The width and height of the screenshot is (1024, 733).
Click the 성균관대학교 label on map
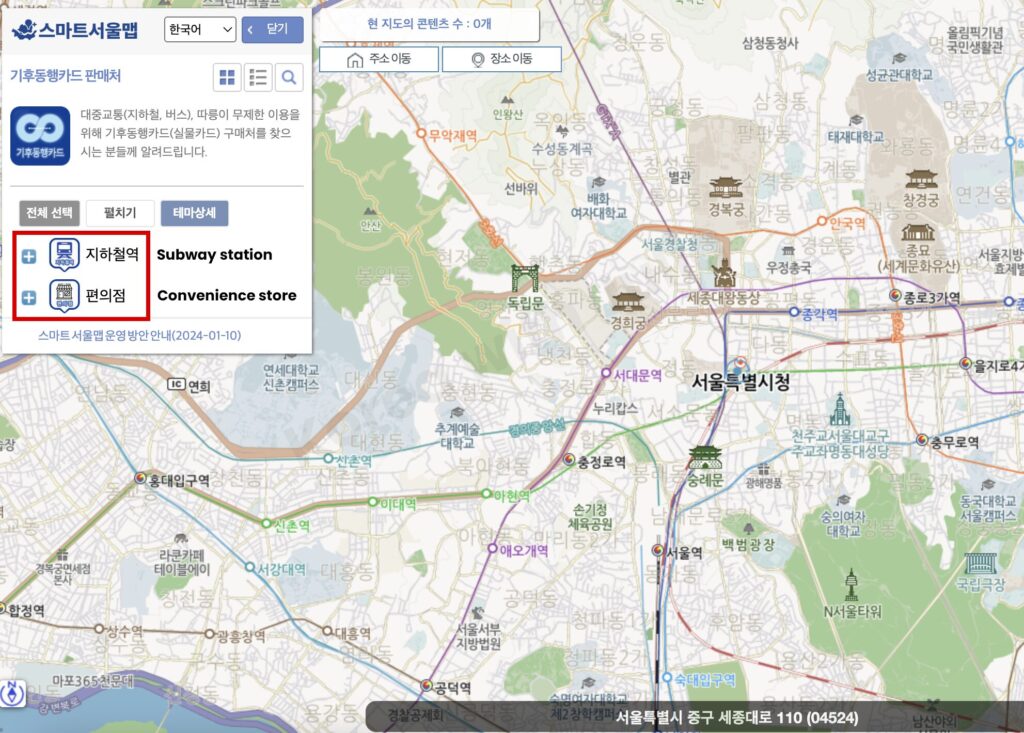pos(899,74)
